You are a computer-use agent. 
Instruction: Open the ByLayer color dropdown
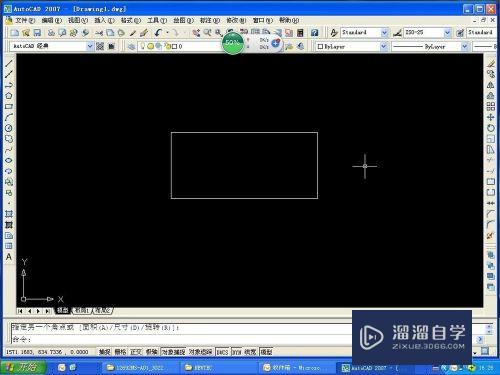point(384,46)
